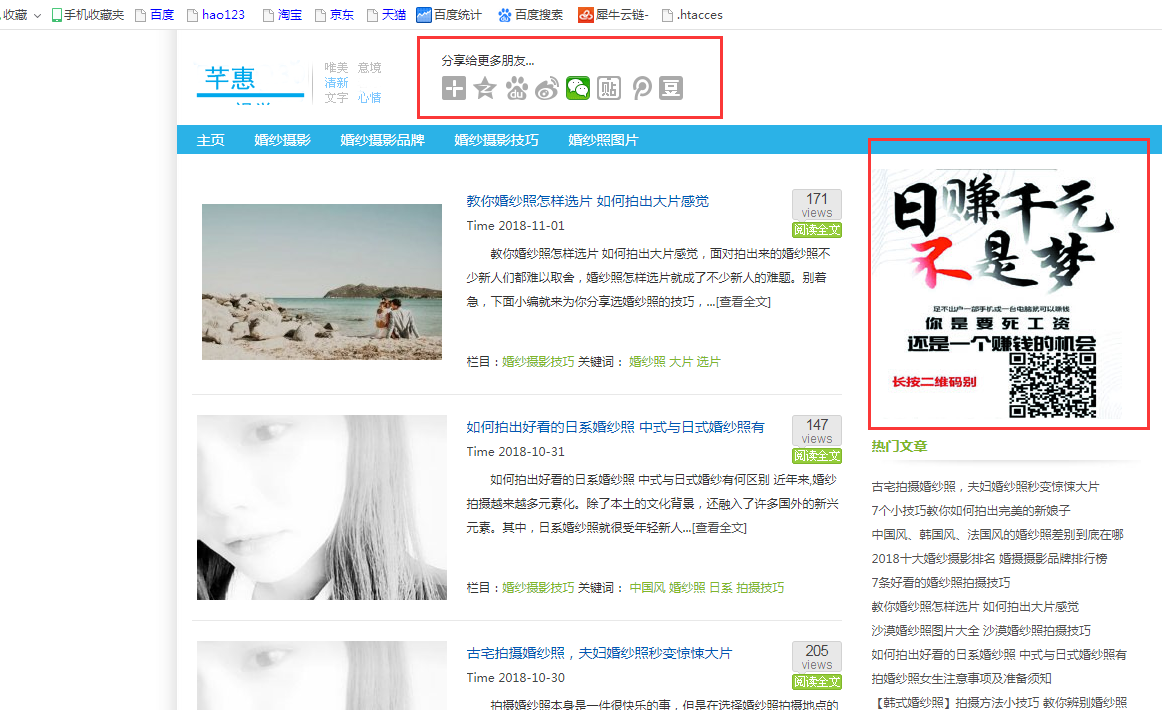Image resolution: width=1162 pixels, height=710 pixels.
Task: Share to QQ Zone star icon
Action: tap(485, 88)
